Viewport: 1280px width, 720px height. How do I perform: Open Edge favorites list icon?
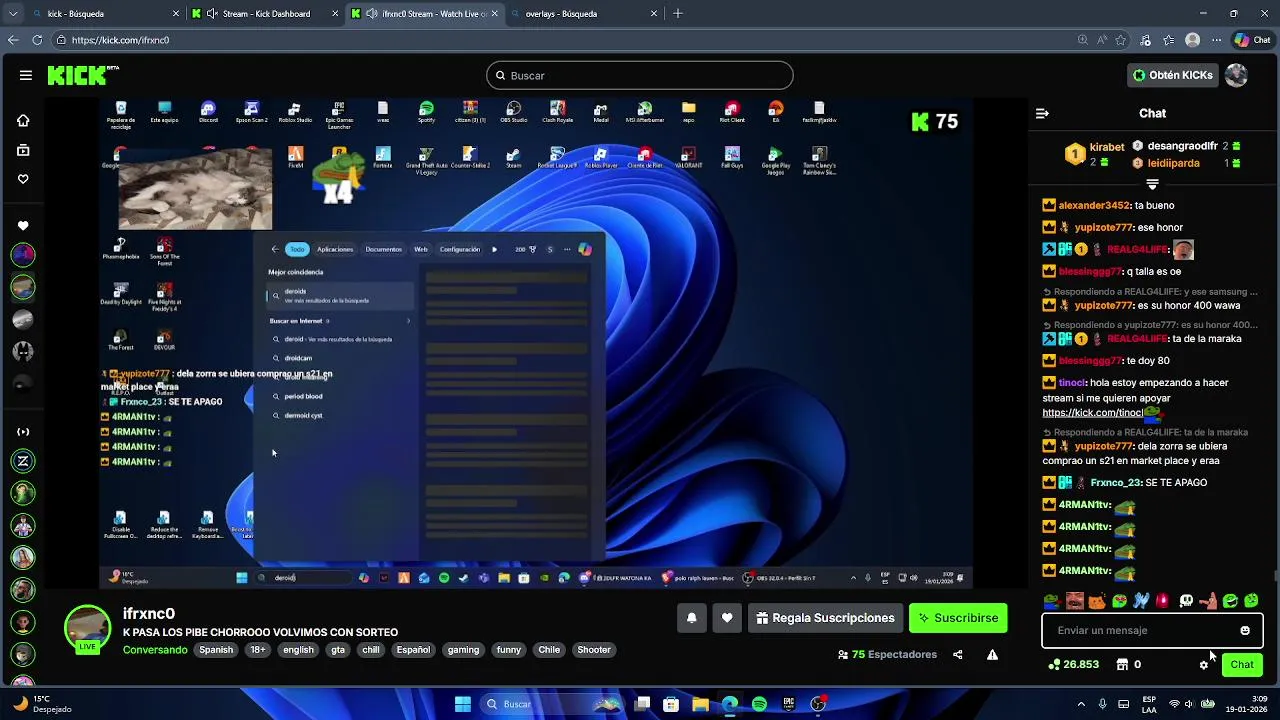(1169, 40)
